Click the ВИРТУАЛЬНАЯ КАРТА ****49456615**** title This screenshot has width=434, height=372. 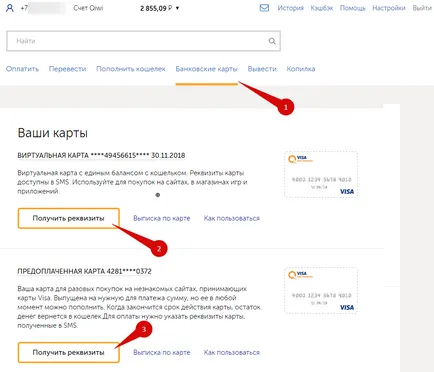pyautogui.click(x=101, y=155)
